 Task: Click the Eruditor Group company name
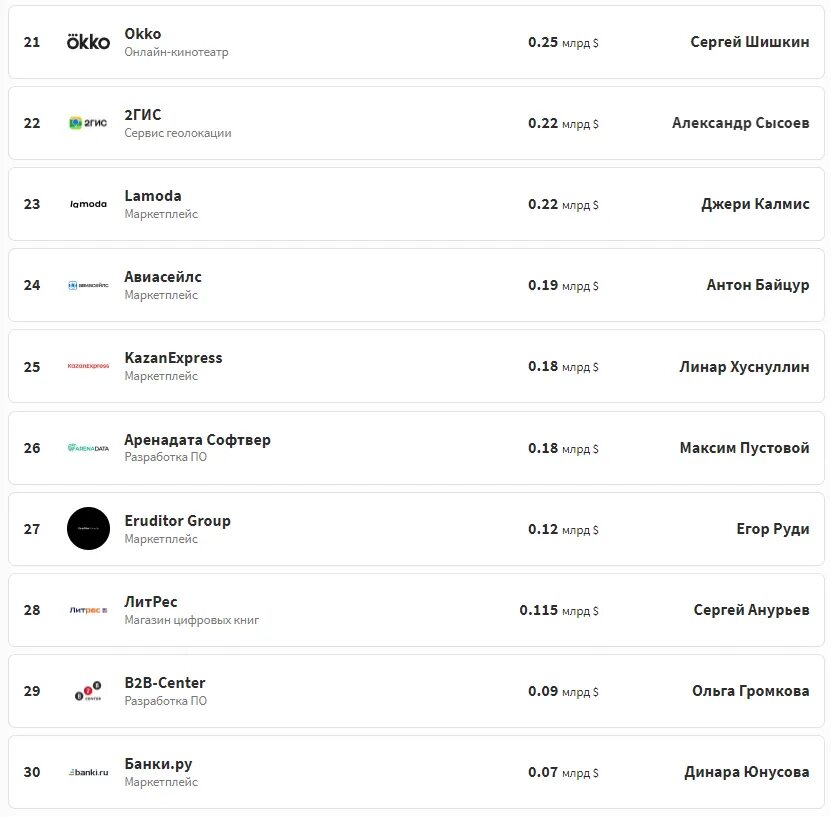click(177, 521)
